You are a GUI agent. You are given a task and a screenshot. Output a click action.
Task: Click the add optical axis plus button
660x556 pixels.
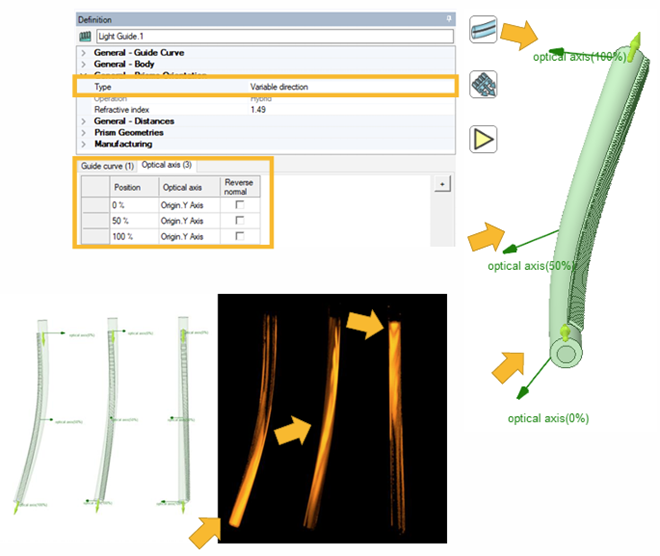(442, 184)
